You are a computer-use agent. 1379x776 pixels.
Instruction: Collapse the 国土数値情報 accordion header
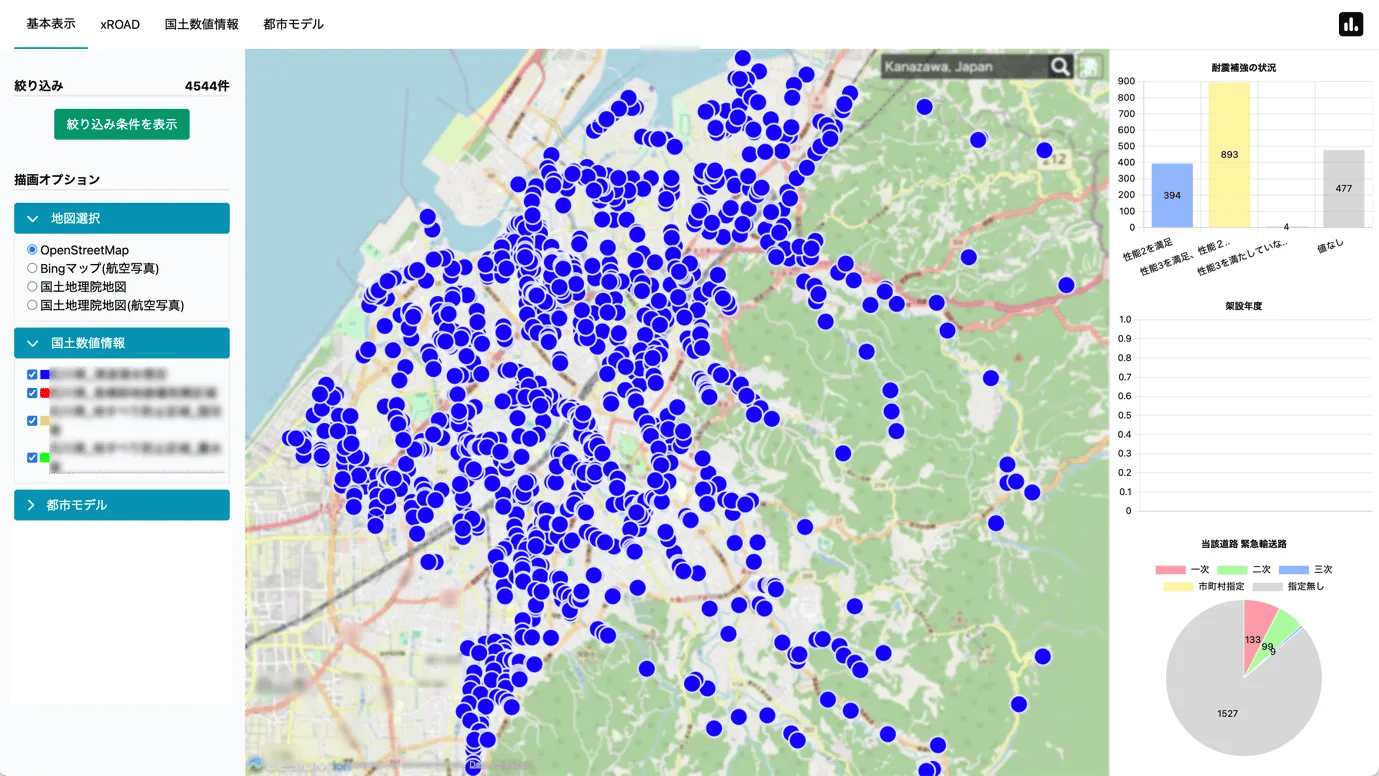[121, 343]
